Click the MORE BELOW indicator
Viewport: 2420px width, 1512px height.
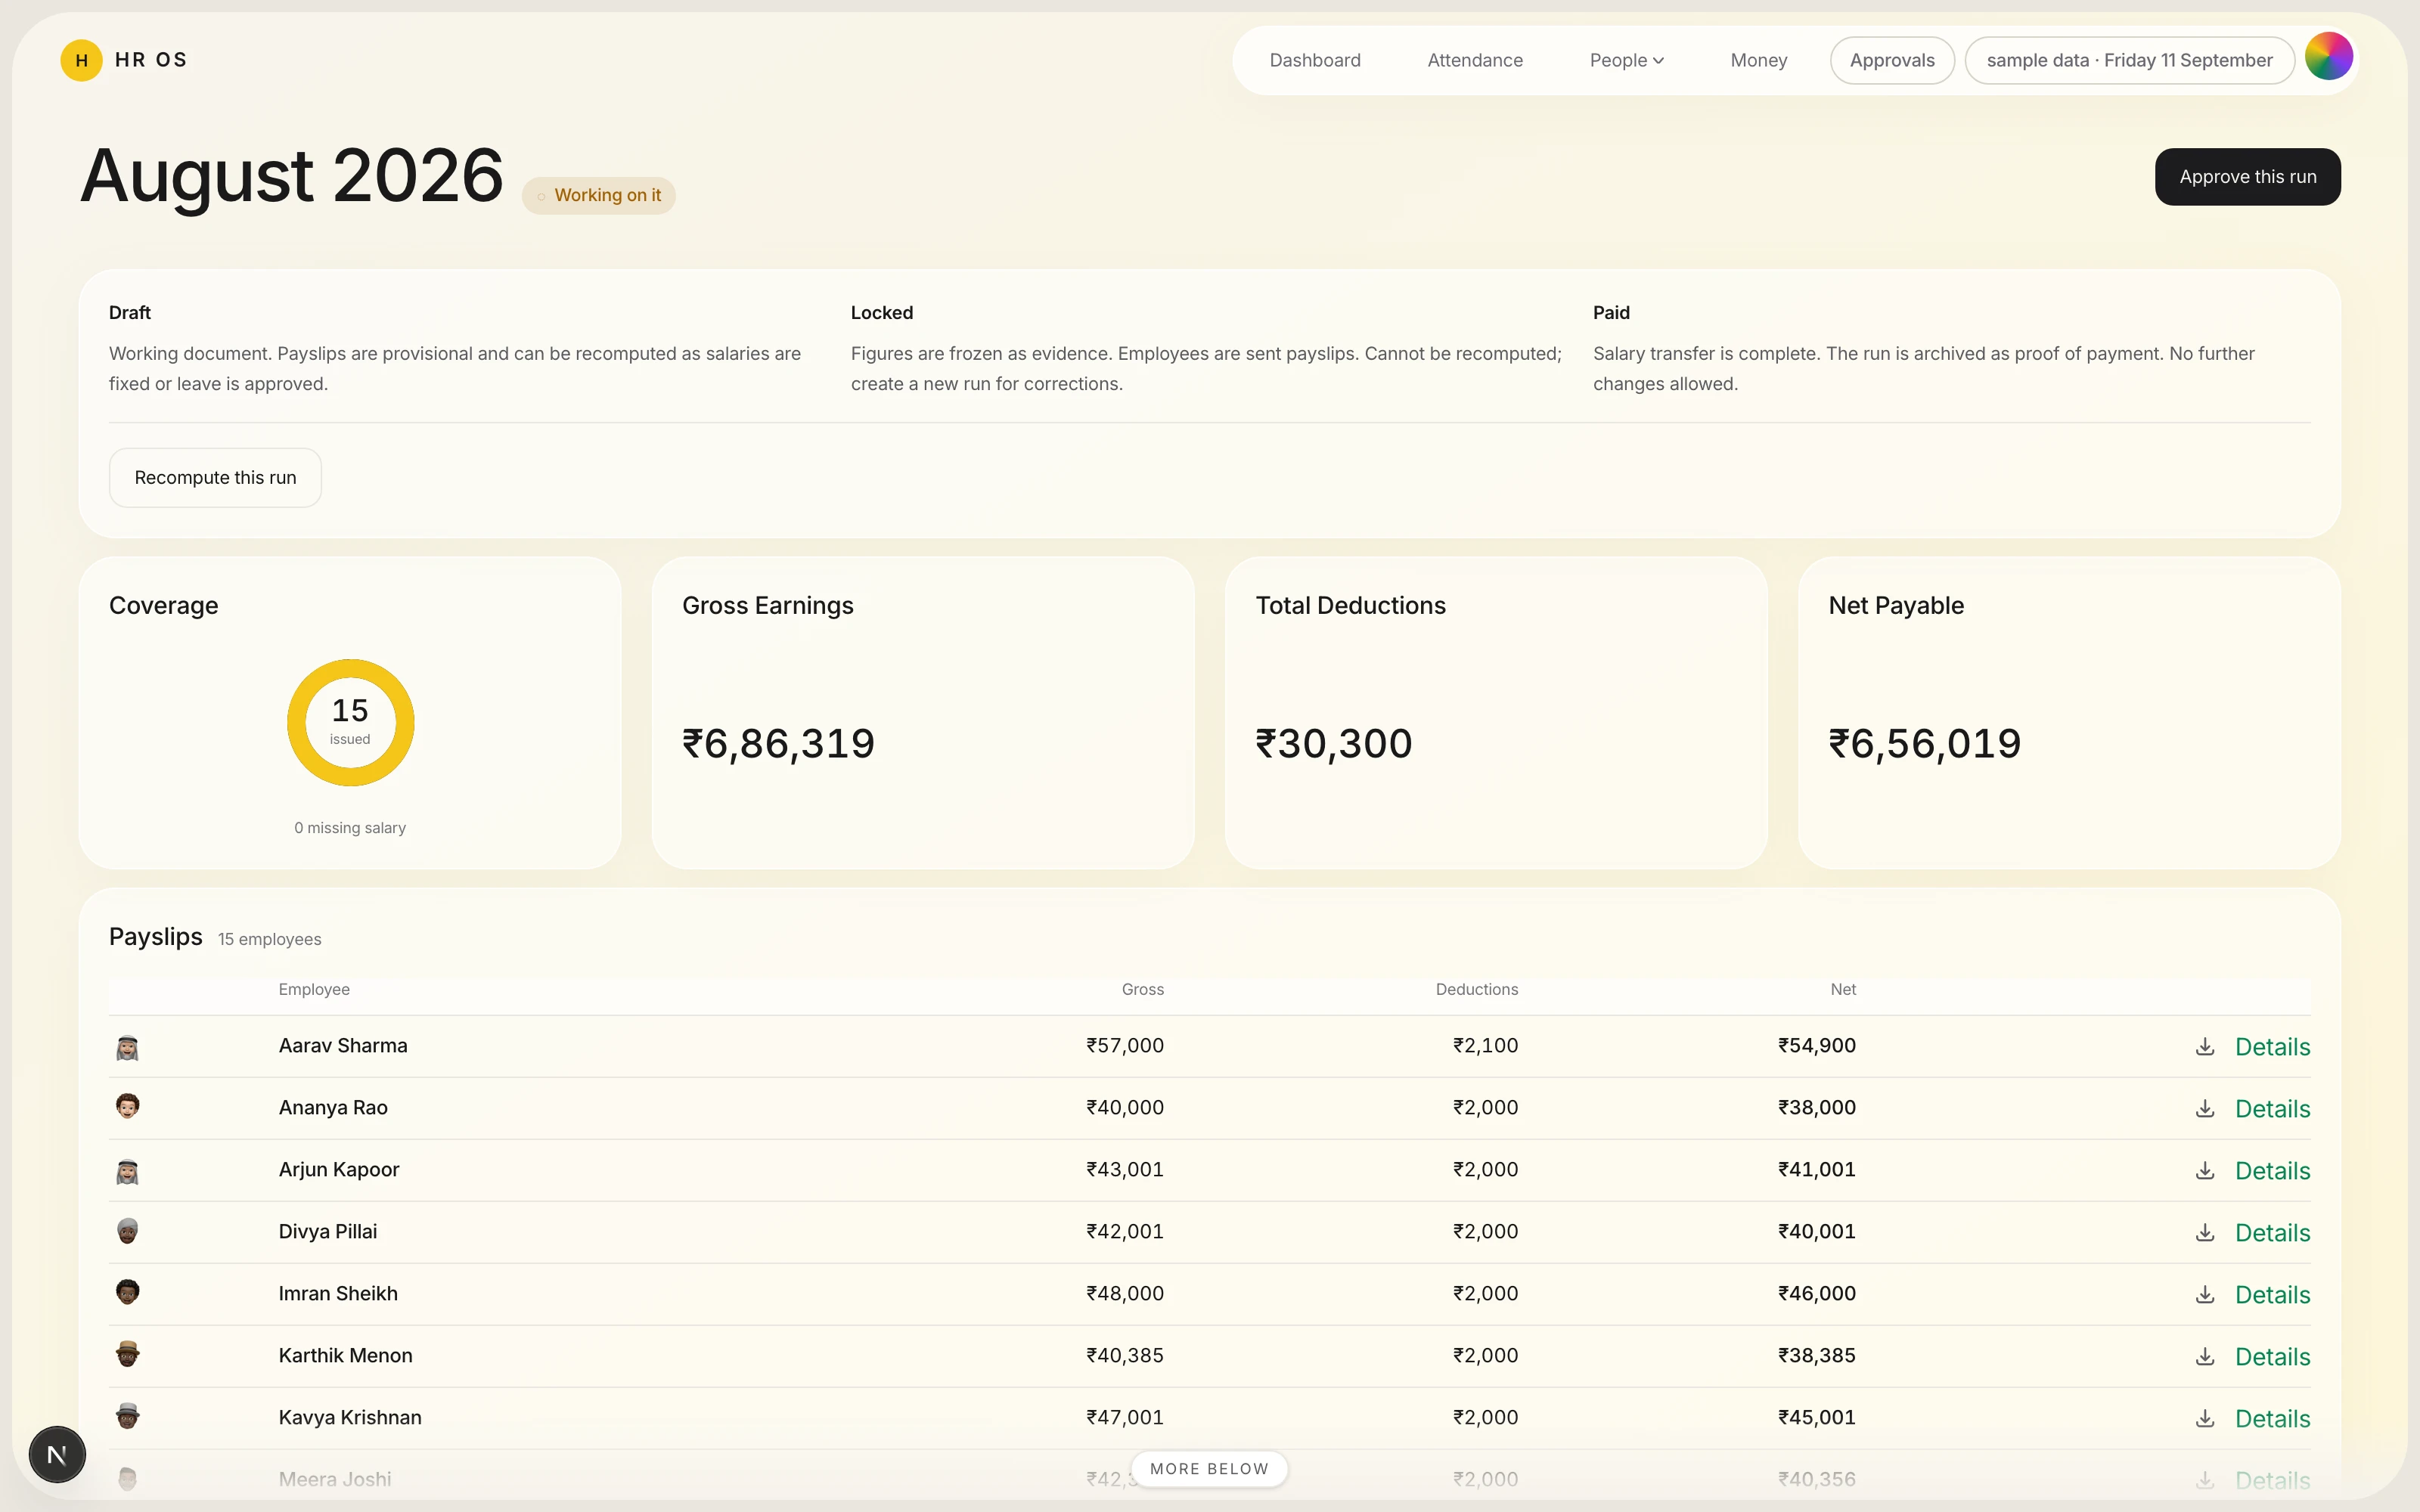click(1209, 1468)
